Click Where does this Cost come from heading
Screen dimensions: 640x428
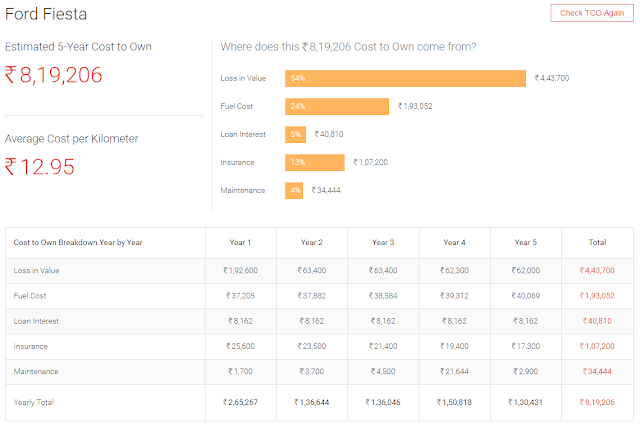(x=349, y=47)
